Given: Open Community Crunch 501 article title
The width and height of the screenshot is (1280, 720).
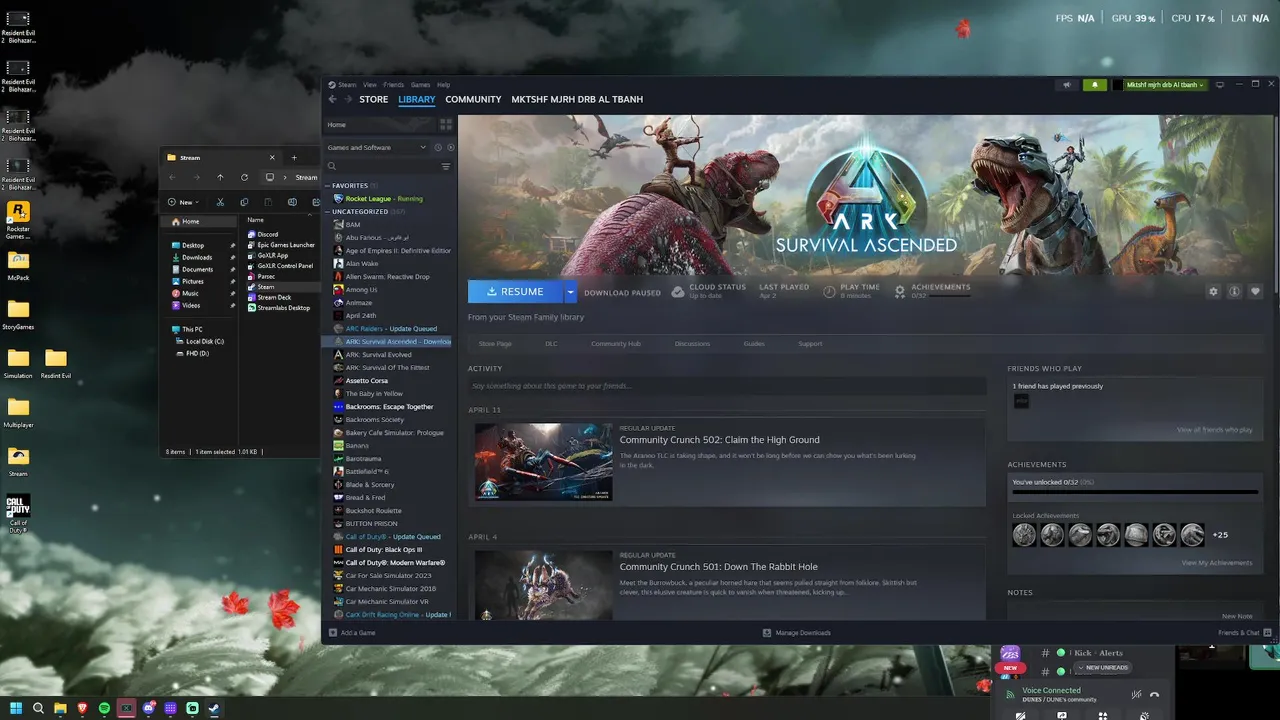Looking at the screenshot, I should 718,567.
